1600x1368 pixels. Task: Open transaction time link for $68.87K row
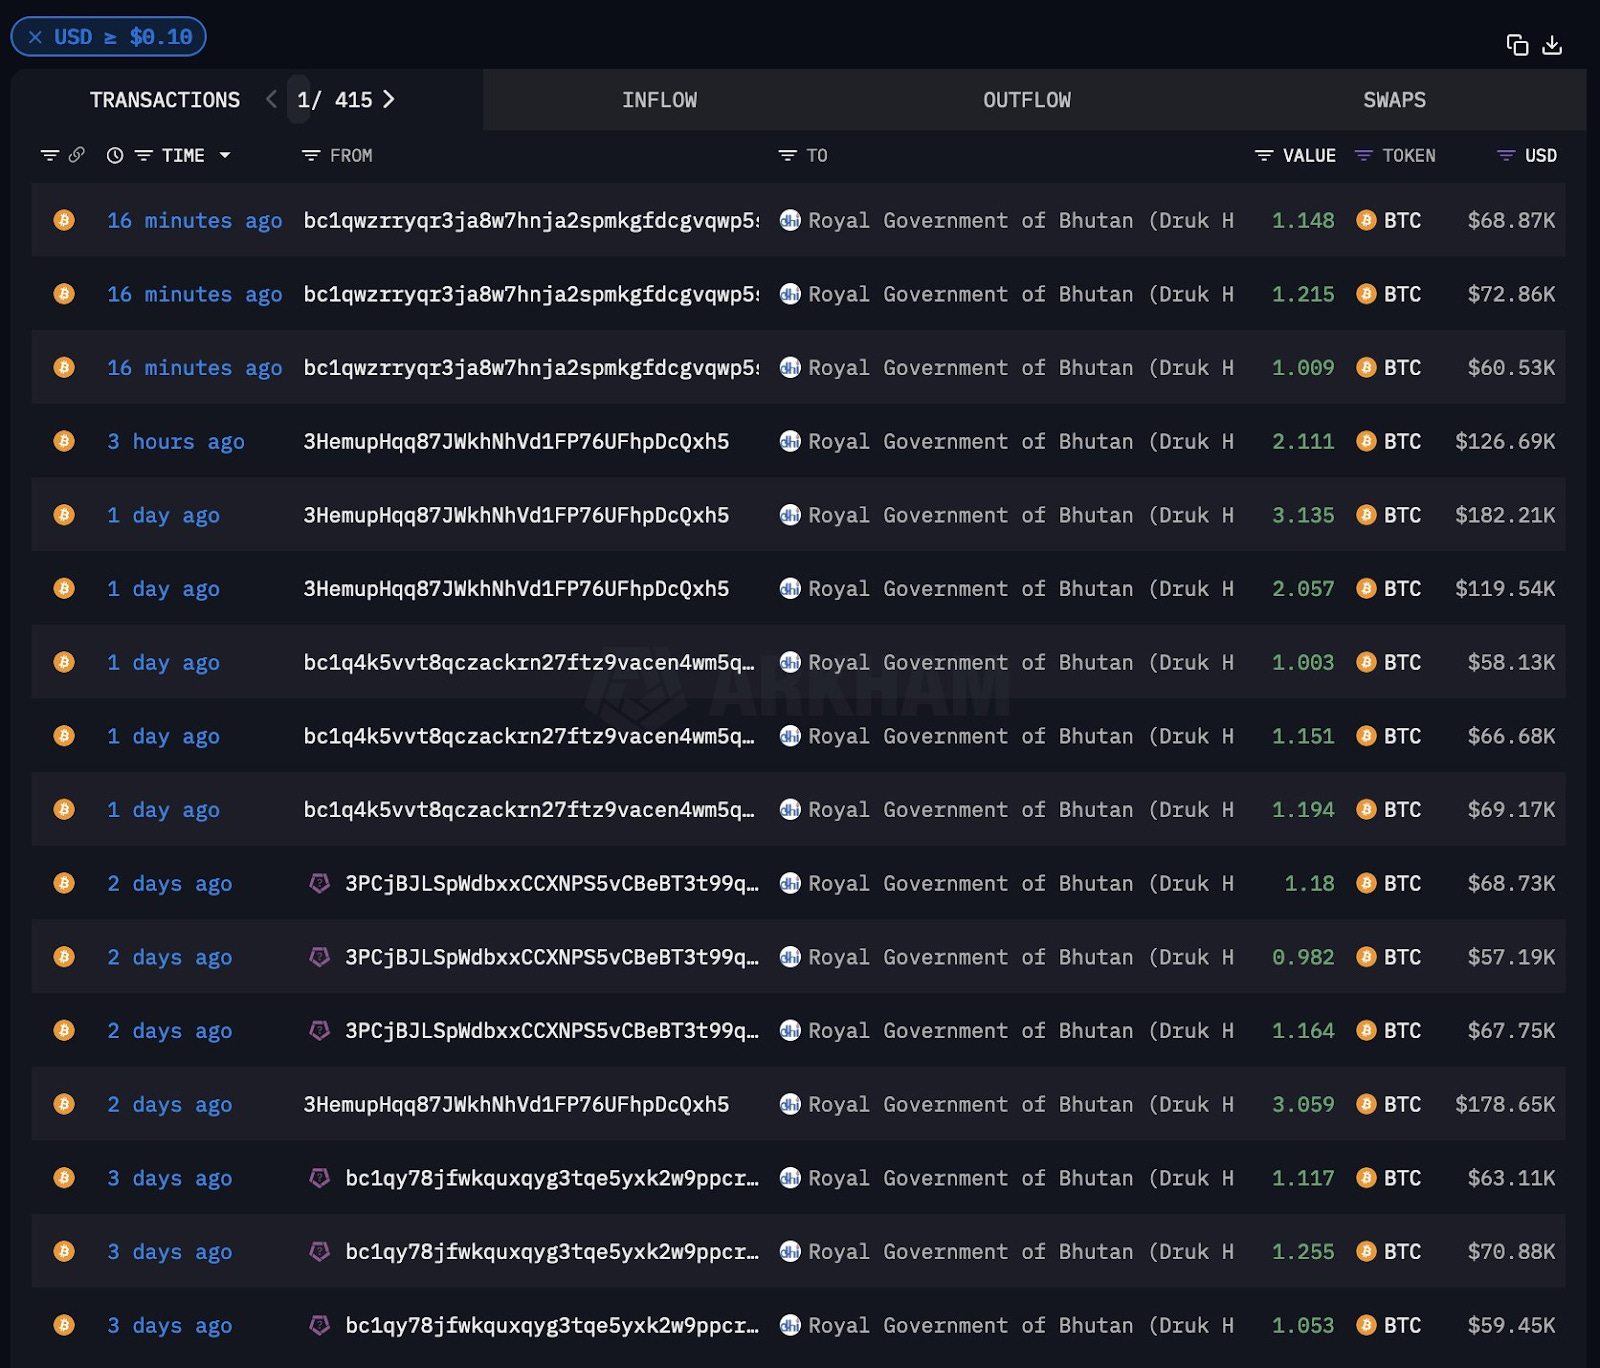coord(195,221)
